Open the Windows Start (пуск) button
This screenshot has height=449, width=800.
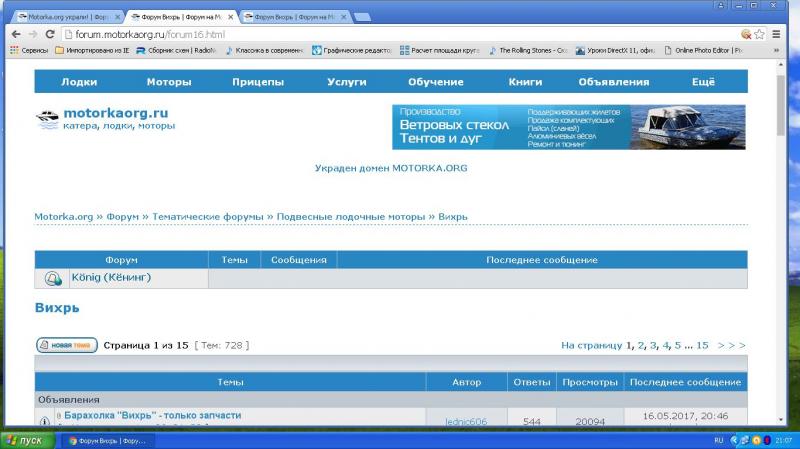[x=25, y=440]
